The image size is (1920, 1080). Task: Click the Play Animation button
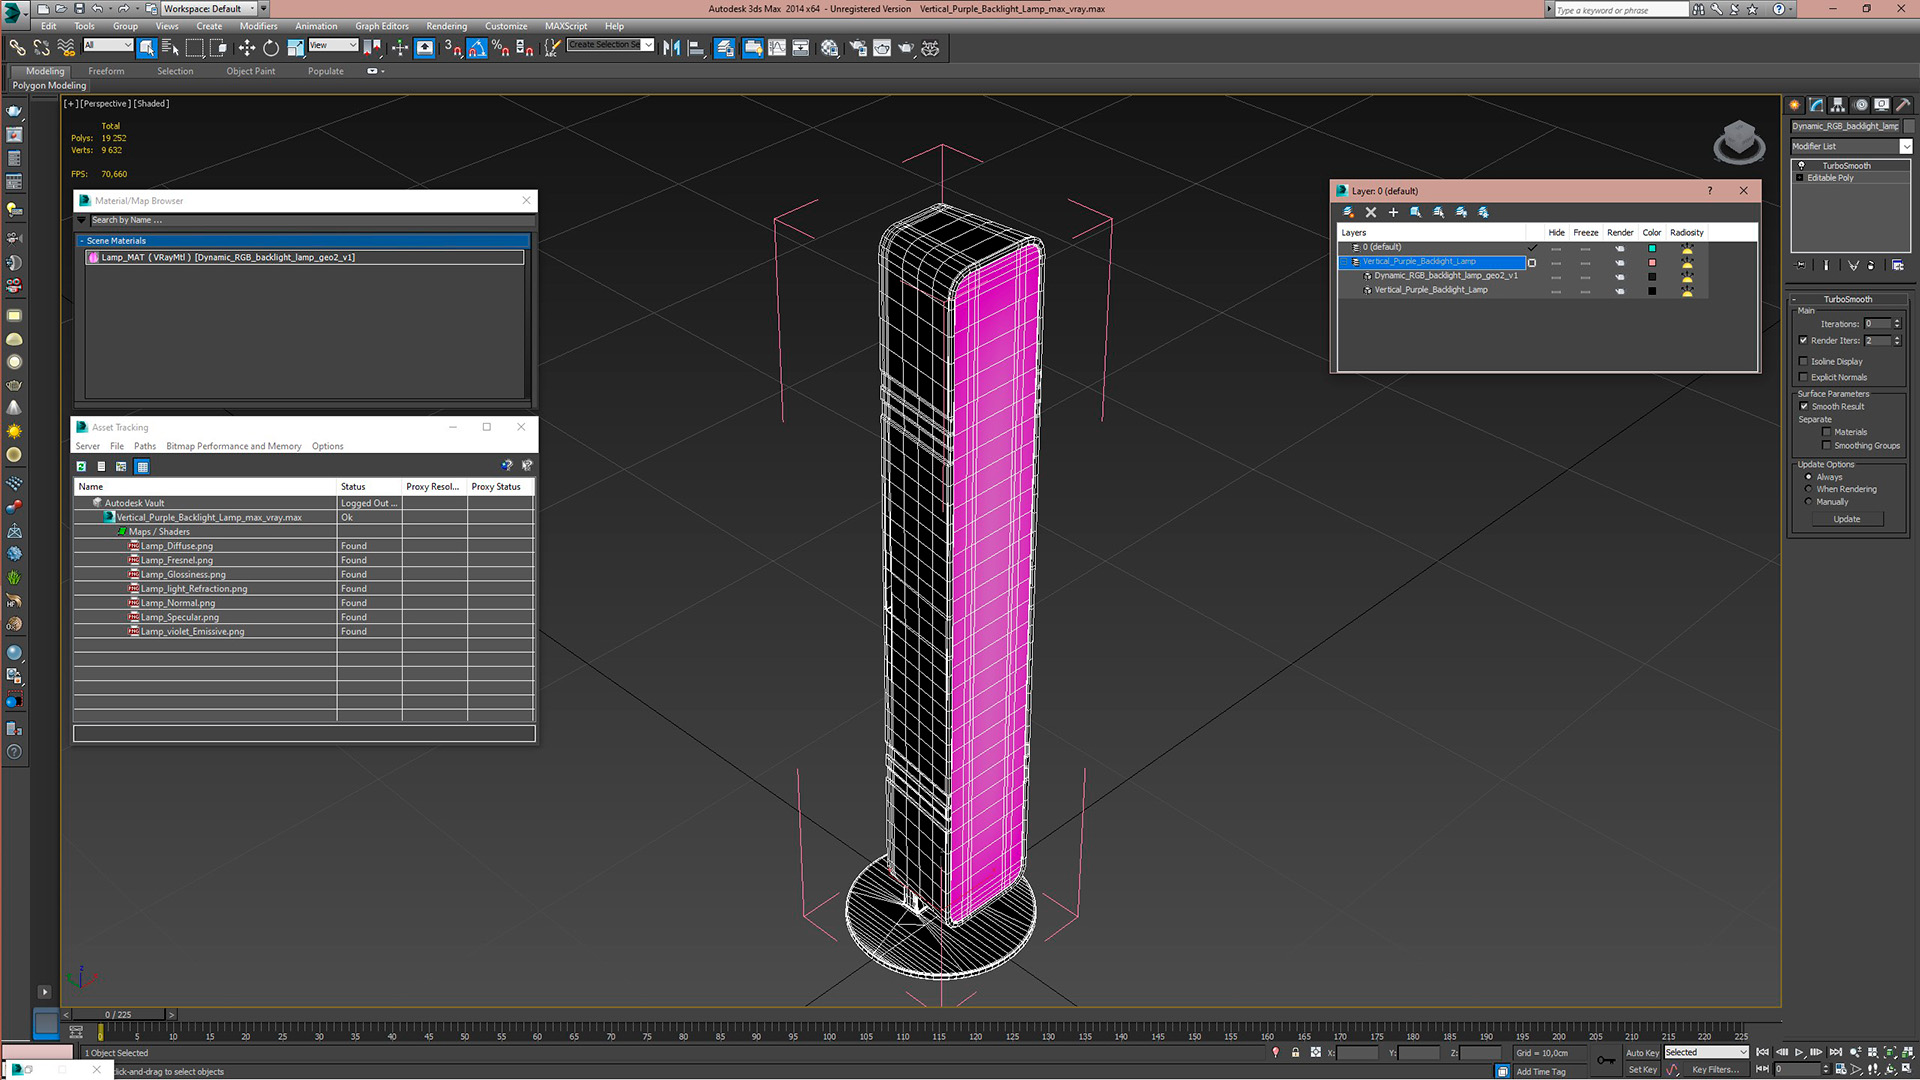tap(1799, 1053)
